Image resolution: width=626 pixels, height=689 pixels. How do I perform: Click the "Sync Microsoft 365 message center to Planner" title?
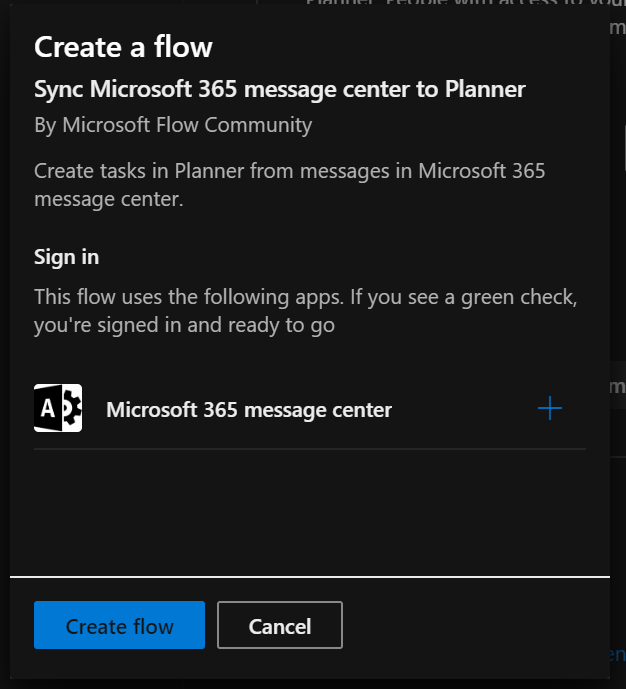[x=280, y=89]
